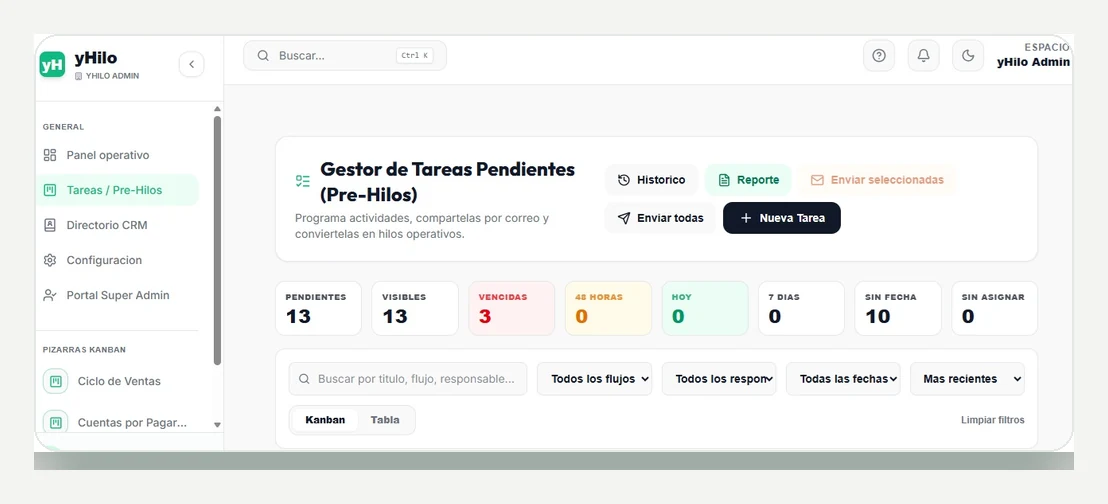Click the Configuracion gear icon
Screen dimensions: 1108x504
pos(49,260)
